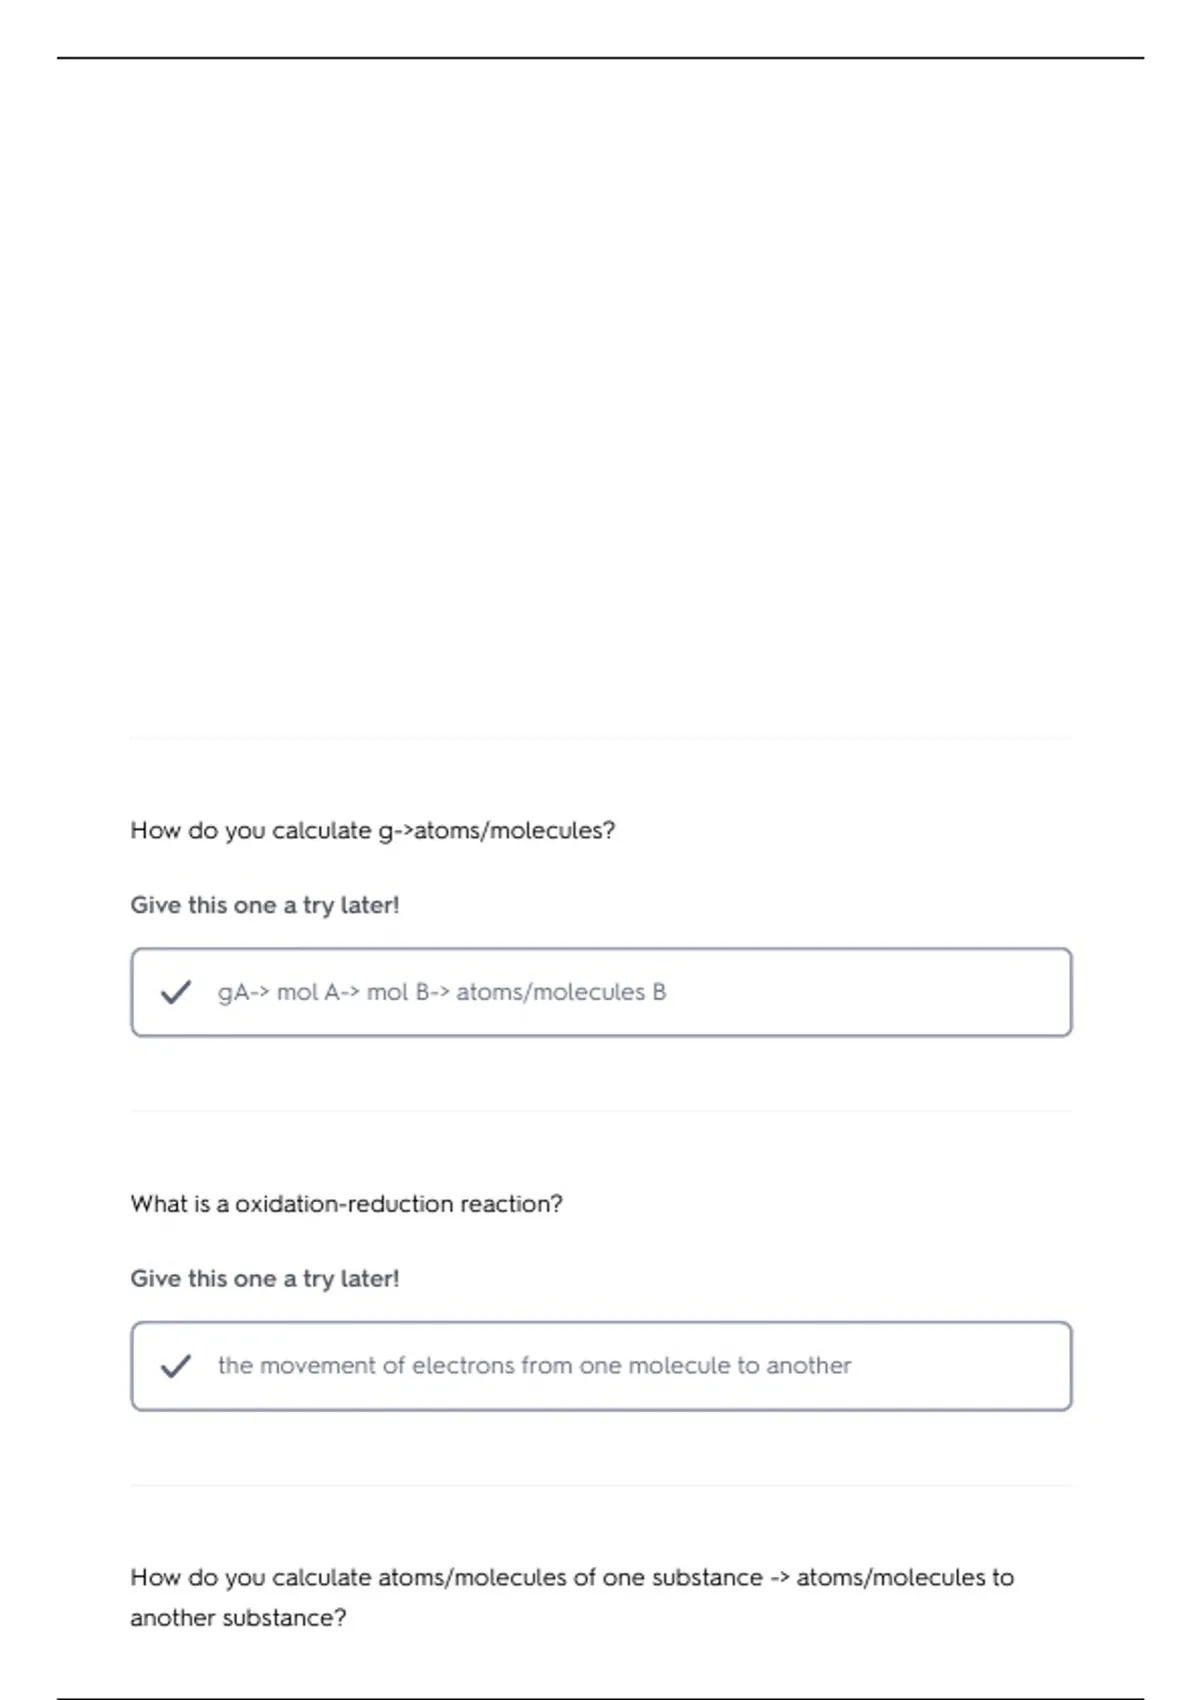Viewport: 1200px width, 1700px height.
Task: Click empty right side of electrons answer box
Action: [960, 1366]
